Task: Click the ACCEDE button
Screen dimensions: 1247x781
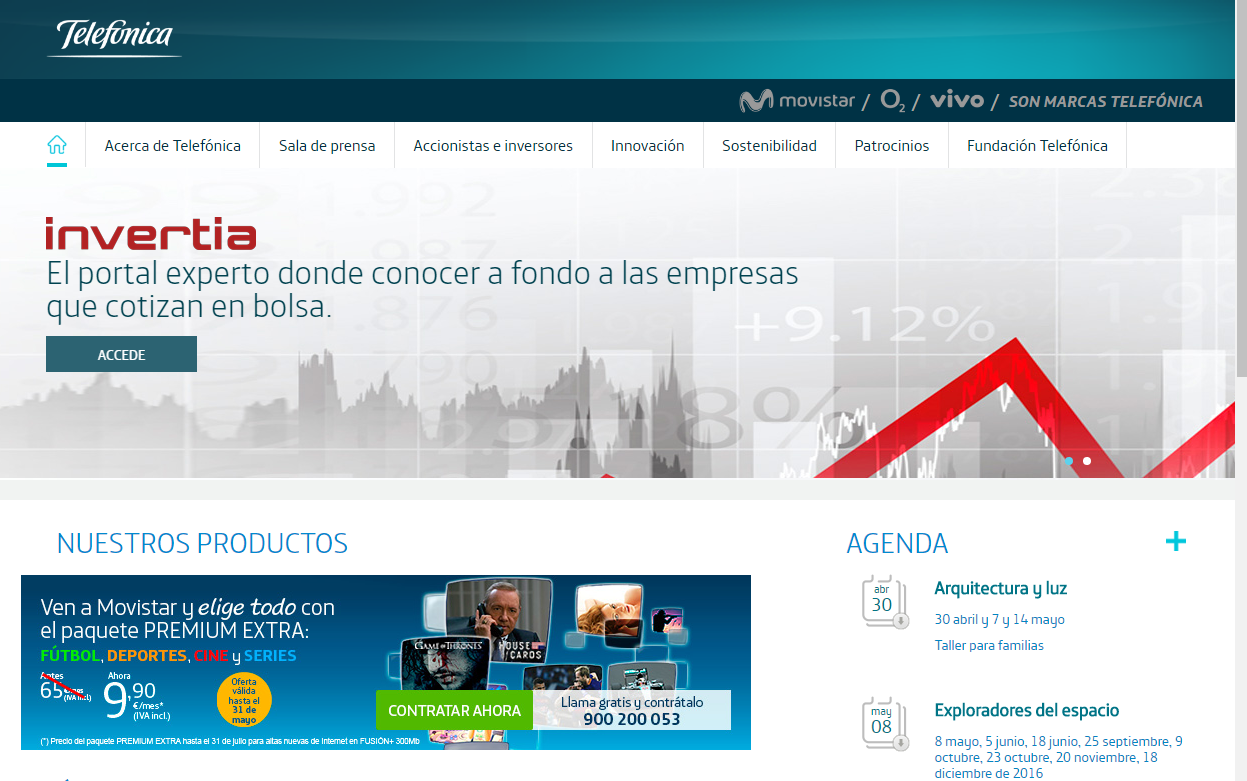Action: click(121, 354)
